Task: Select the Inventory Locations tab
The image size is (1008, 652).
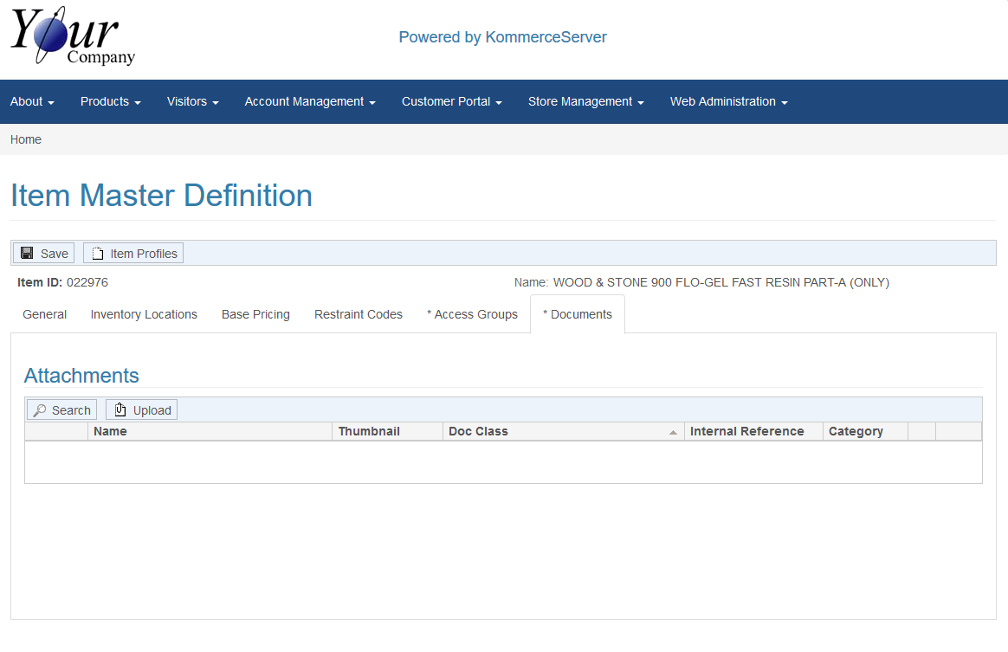Action: [144, 314]
